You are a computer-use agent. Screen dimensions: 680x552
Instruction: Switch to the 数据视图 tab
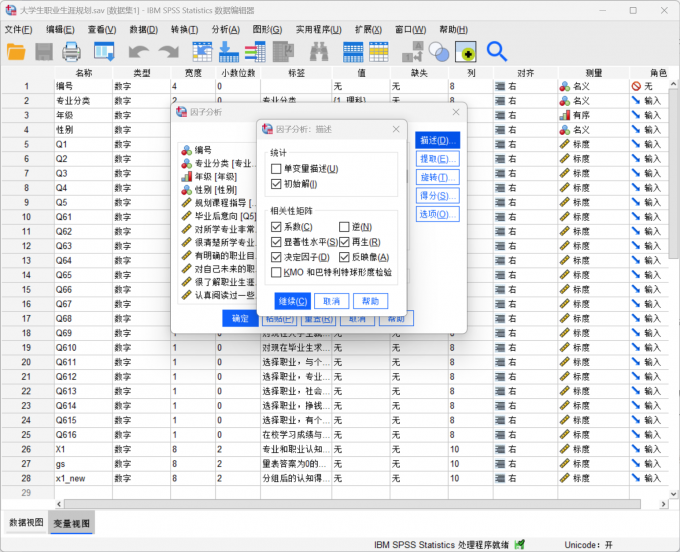(26, 523)
